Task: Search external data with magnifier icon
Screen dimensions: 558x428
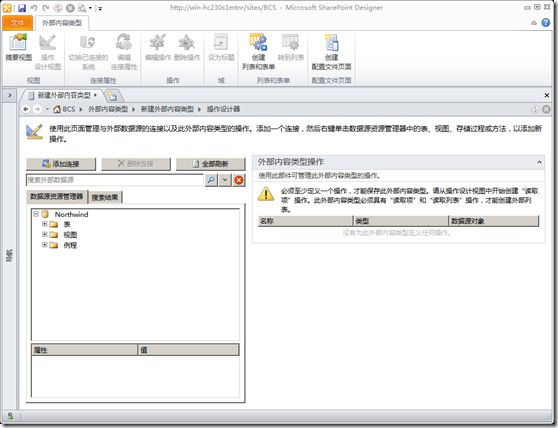Action: (211, 180)
